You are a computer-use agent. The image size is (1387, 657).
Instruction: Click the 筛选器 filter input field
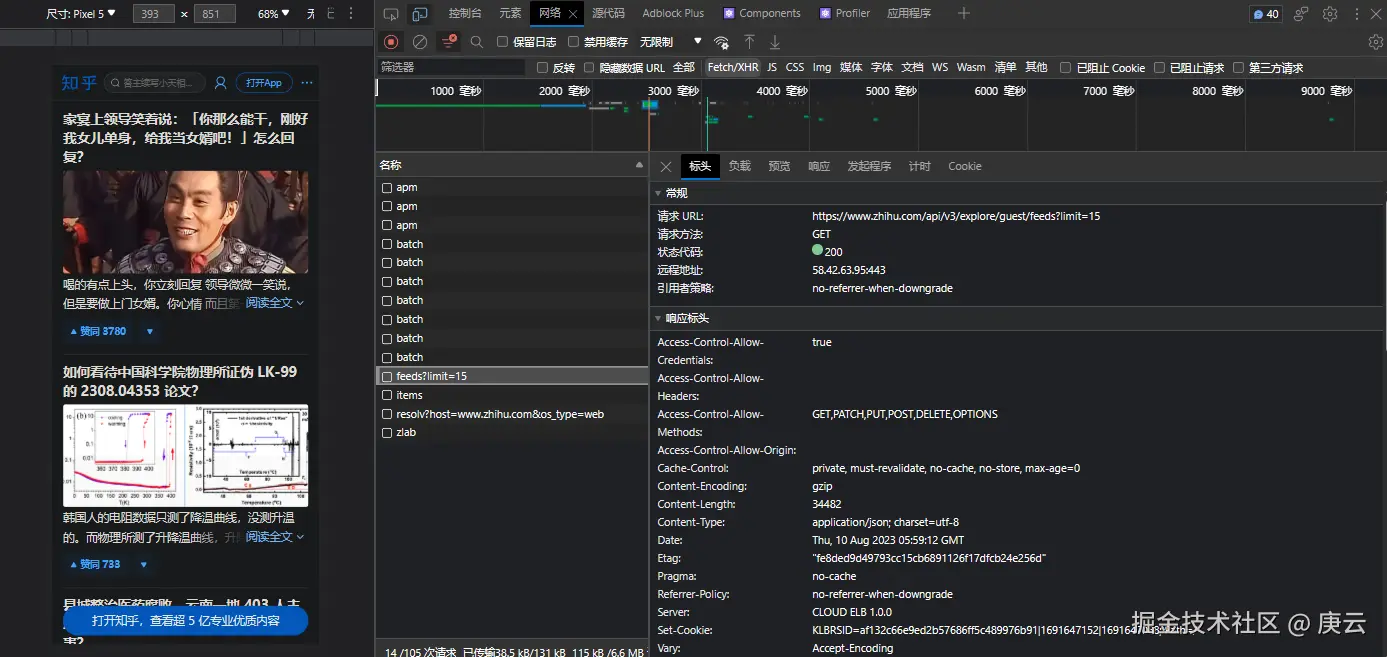click(450, 68)
